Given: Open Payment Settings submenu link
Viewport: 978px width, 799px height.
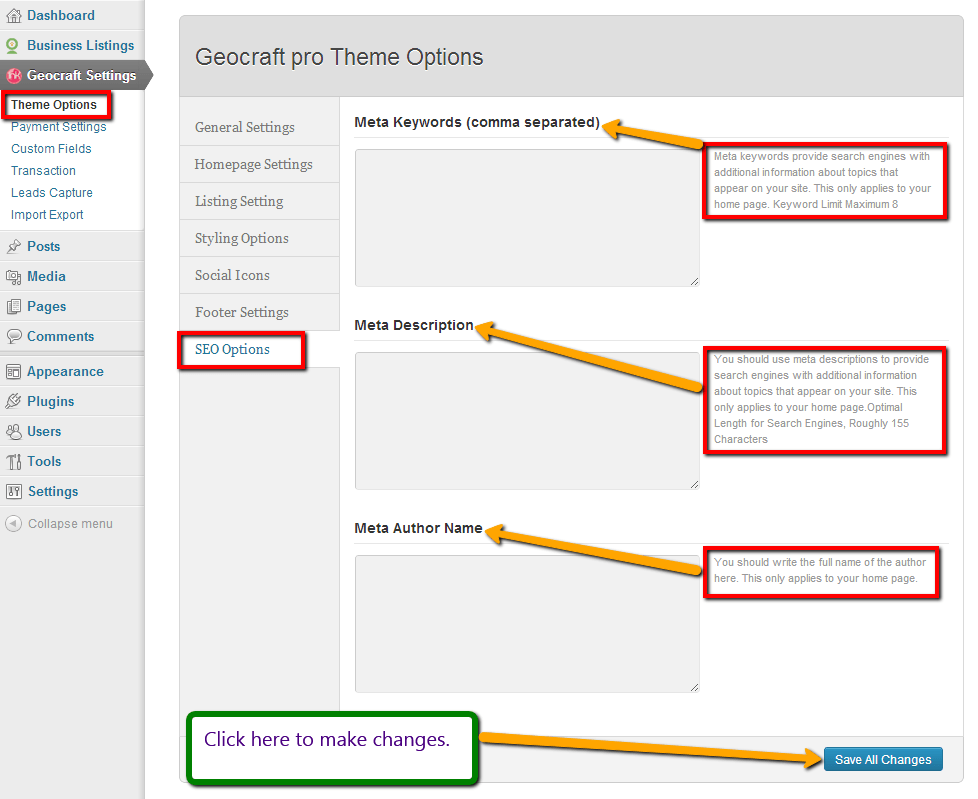Looking at the screenshot, I should (59, 127).
